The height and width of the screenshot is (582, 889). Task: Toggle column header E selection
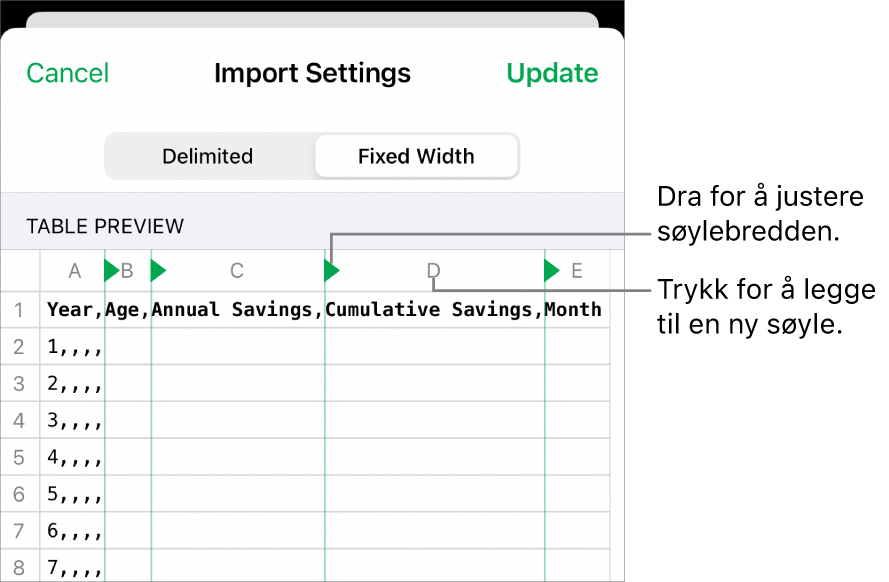(576, 270)
